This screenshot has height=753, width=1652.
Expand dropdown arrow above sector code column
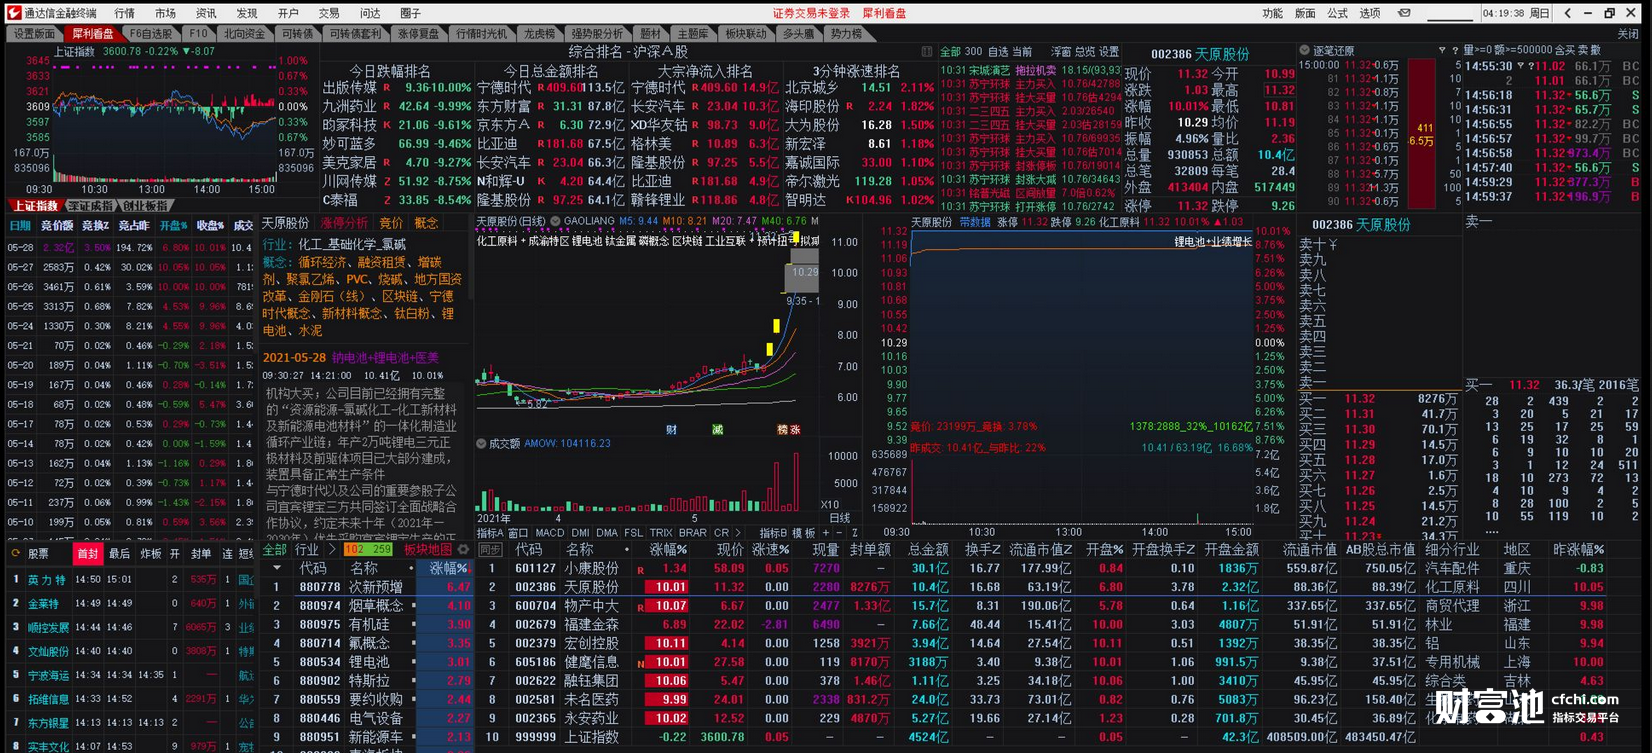pyautogui.click(x=277, y=568)
